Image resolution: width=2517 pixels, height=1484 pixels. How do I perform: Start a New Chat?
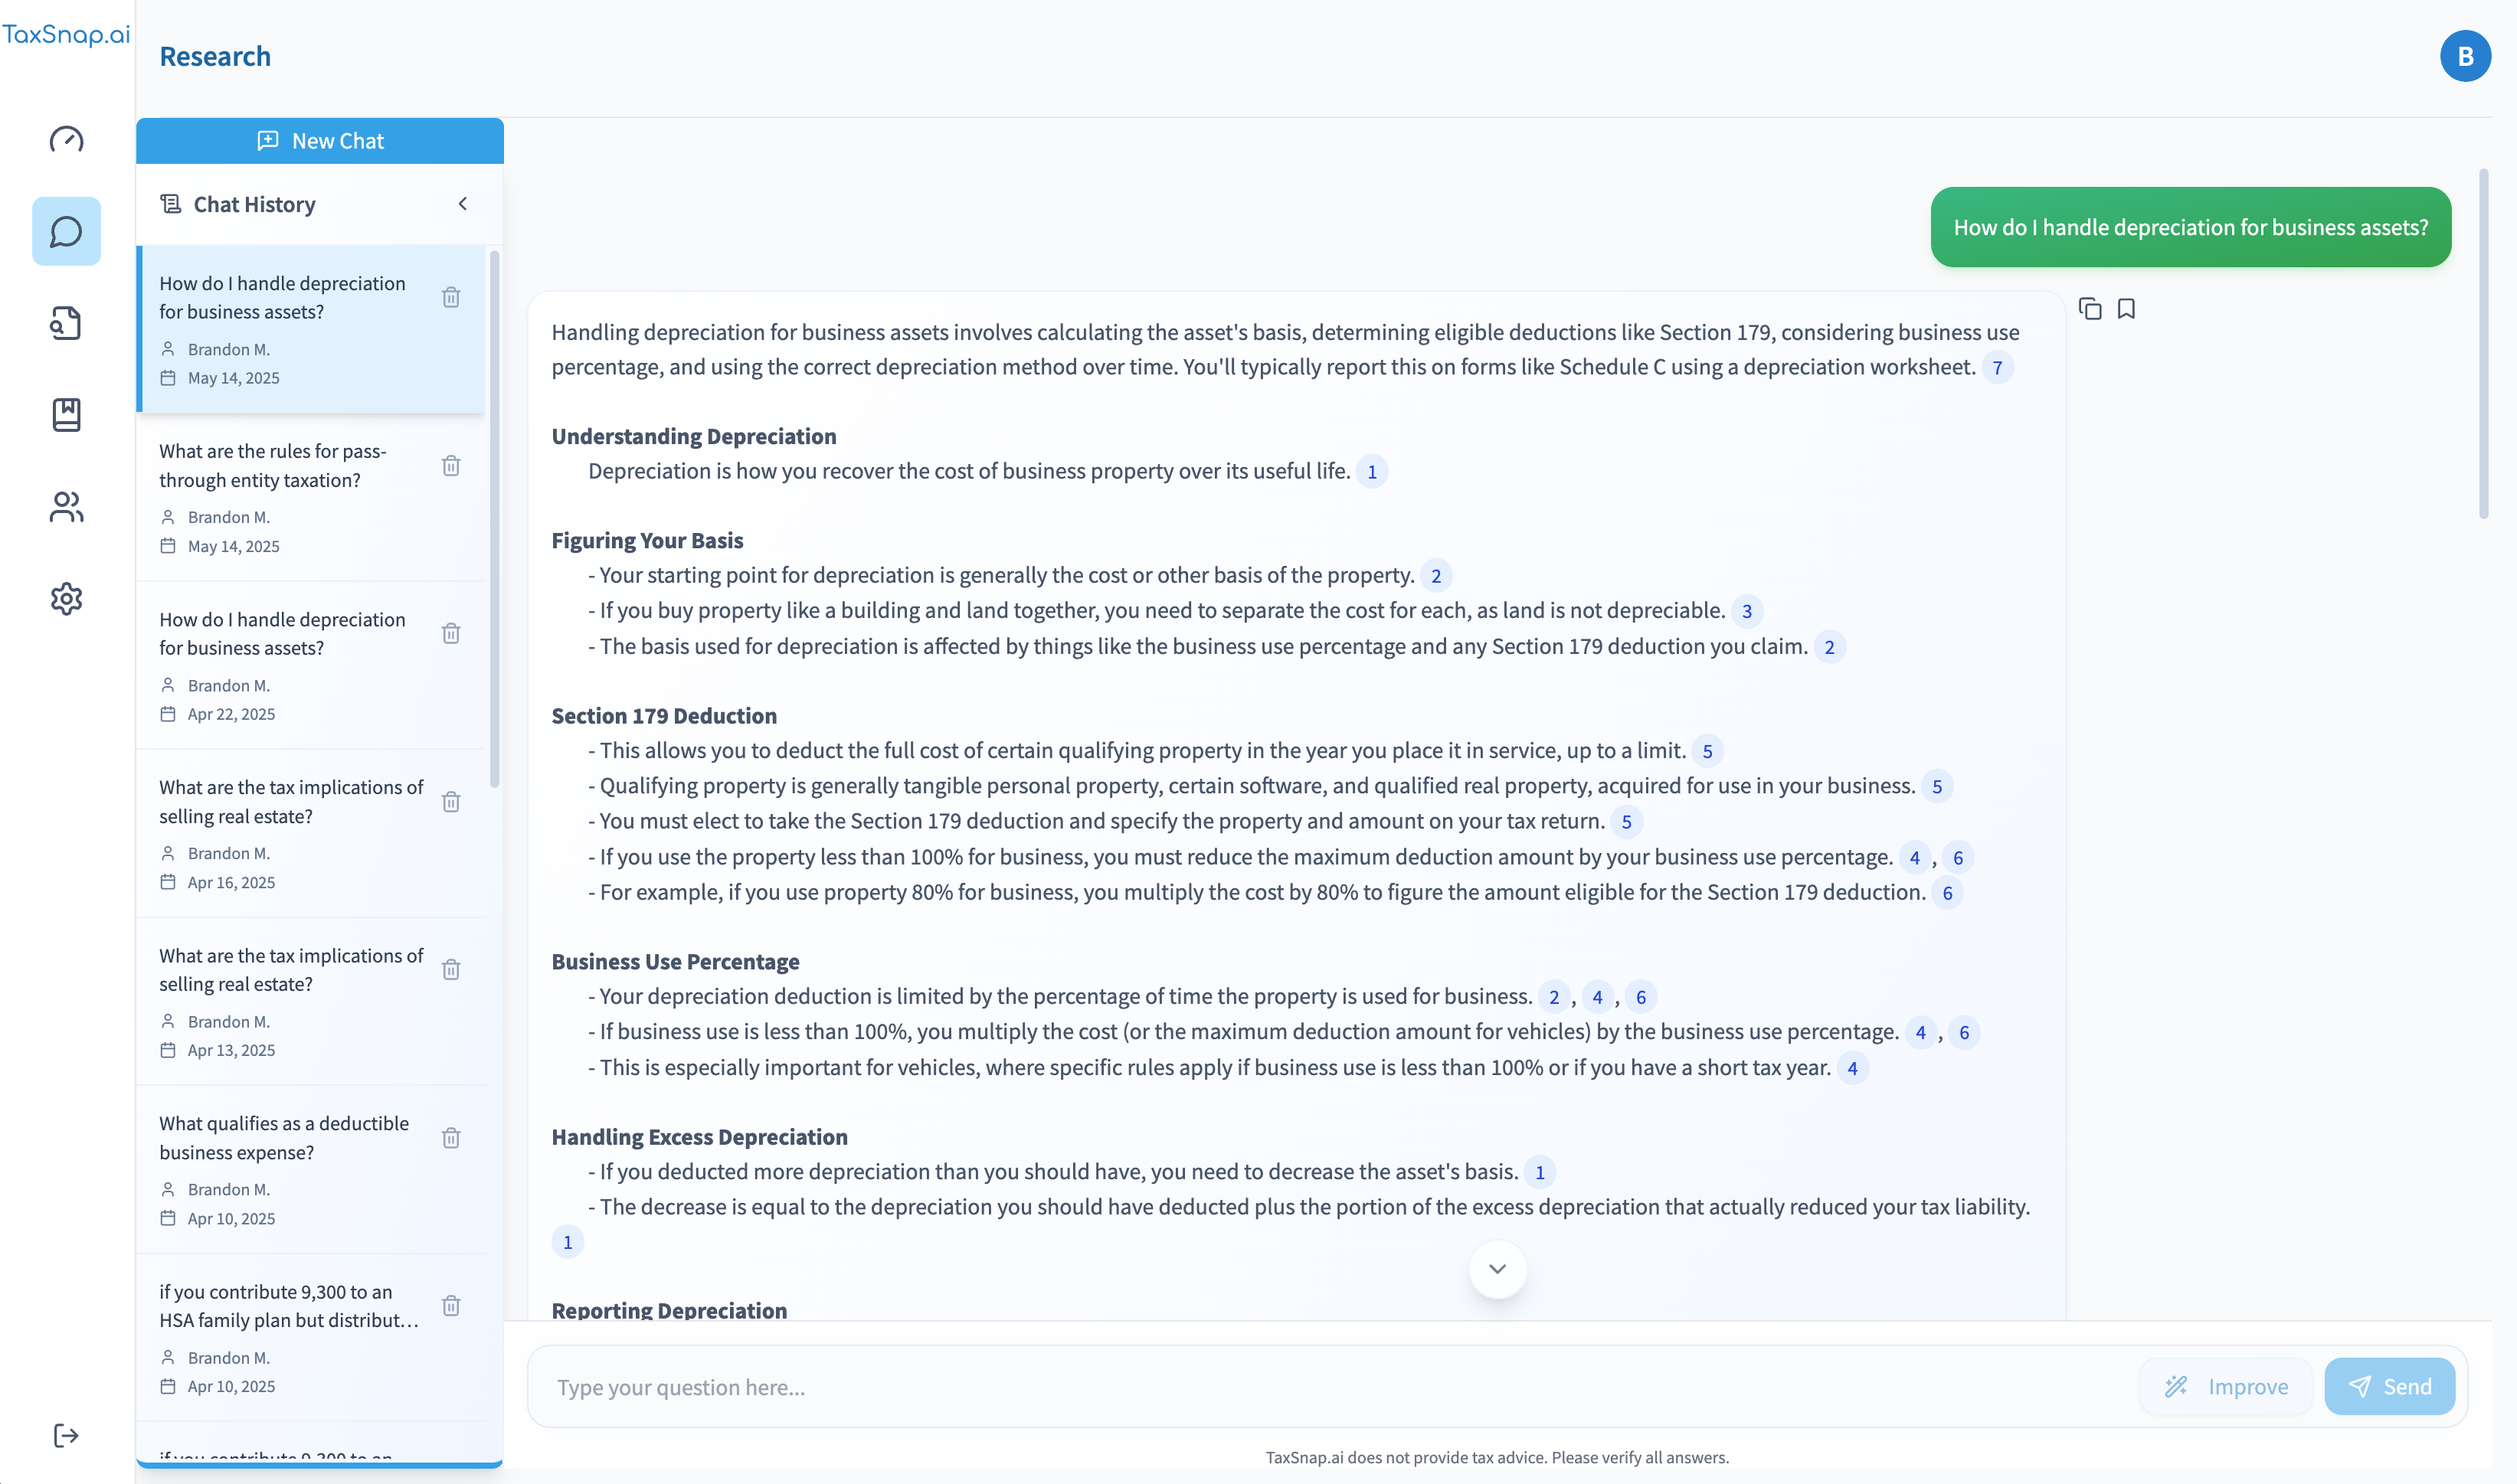click(320, 141)
